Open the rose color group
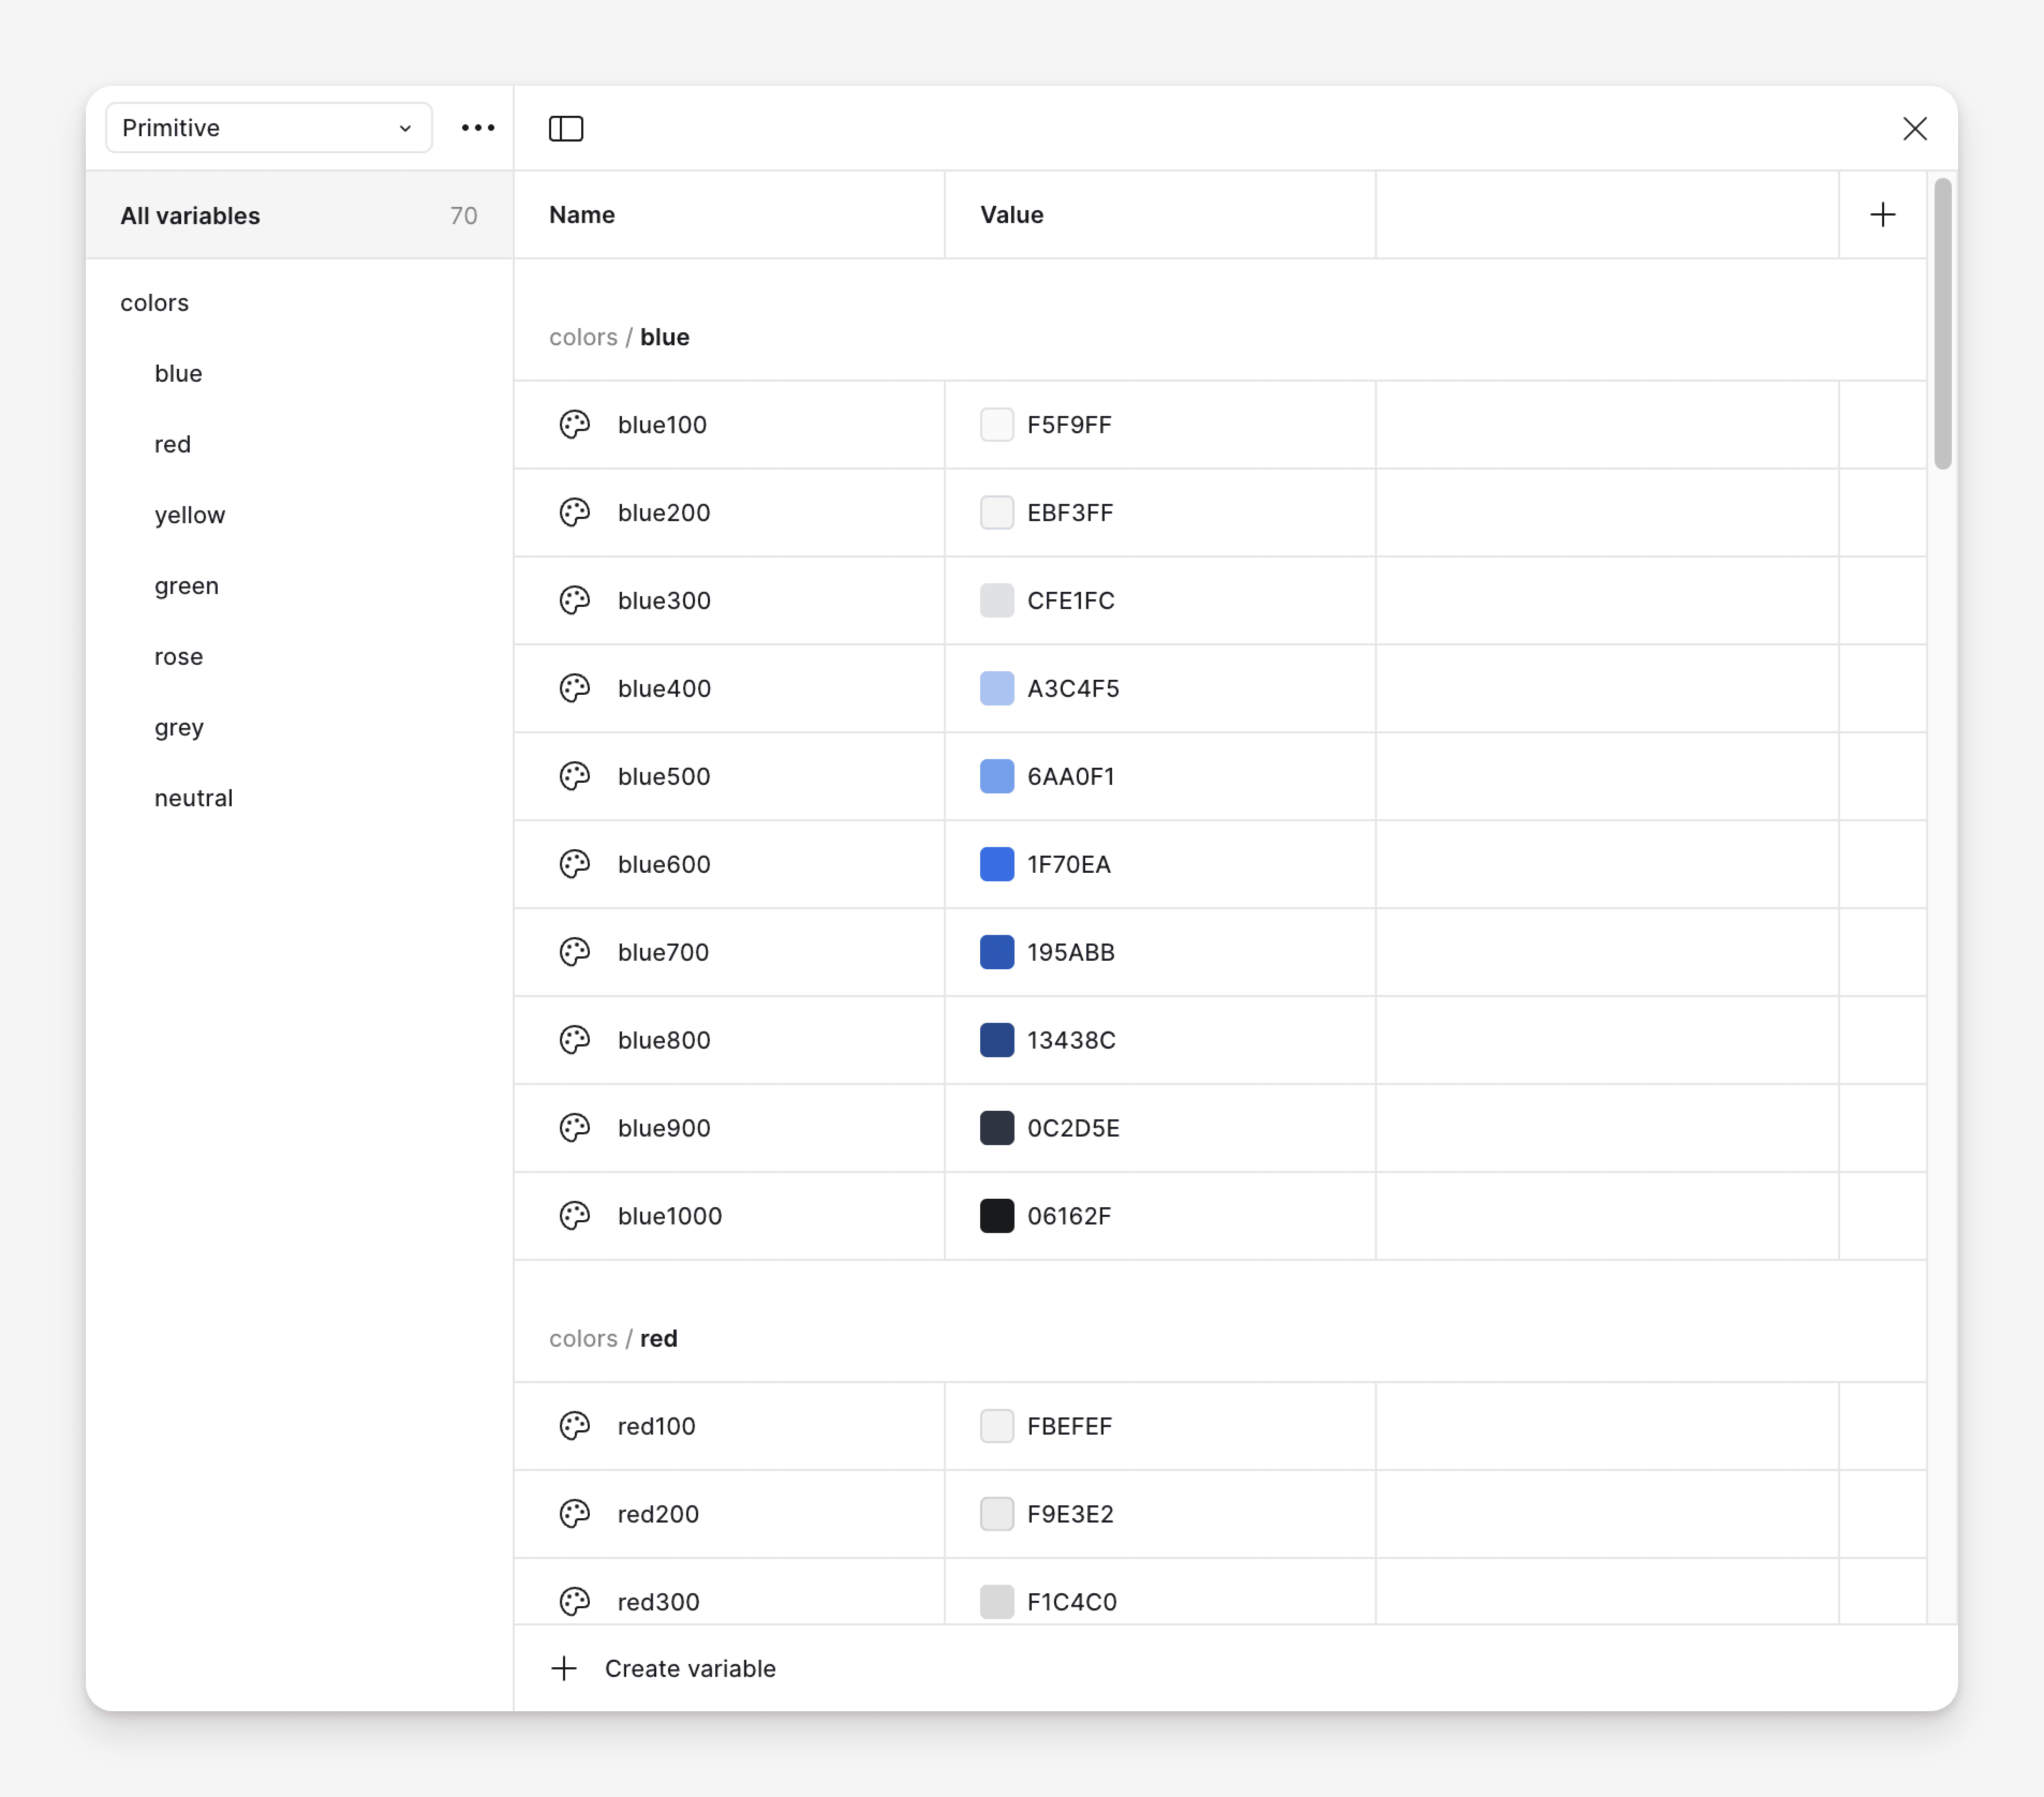Image resolution: width=2044 pixels, height=1797 pixels. point(179,657)
